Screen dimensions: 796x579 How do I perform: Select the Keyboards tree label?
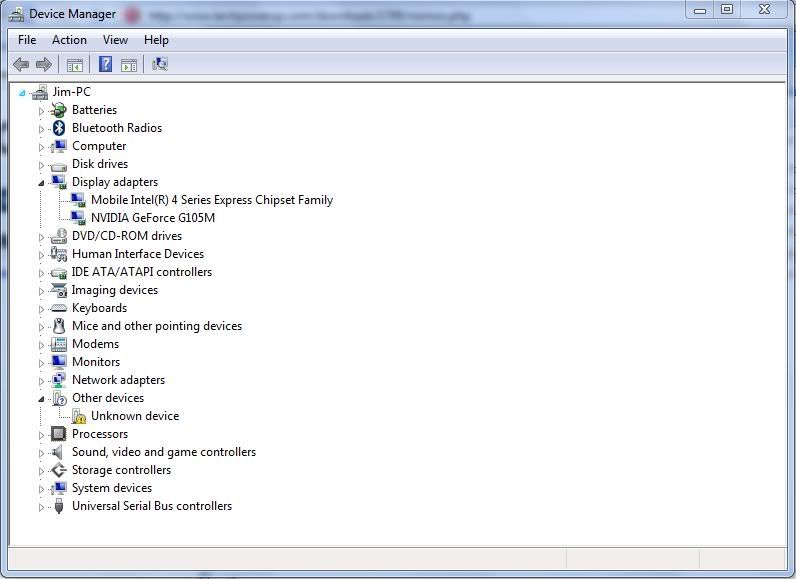tap(100, 308)
